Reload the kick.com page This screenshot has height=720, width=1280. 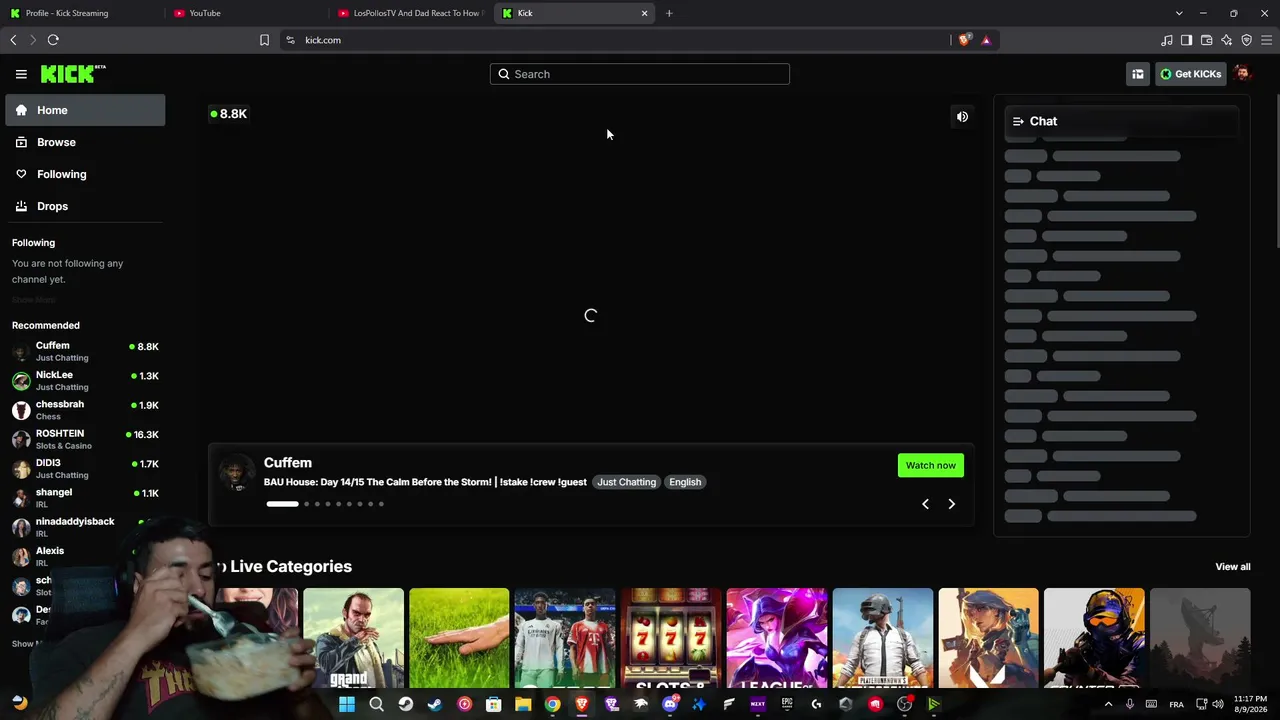coord(53,40)
